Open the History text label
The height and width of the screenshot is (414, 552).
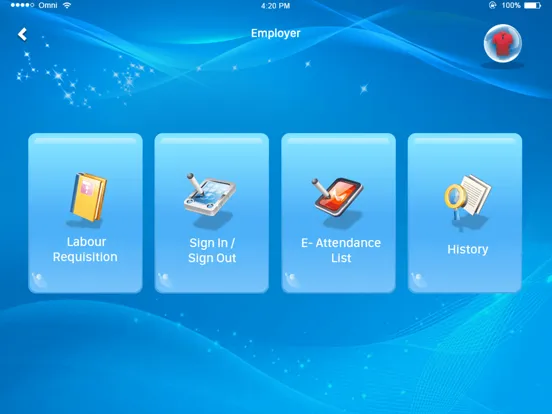pyautogui.click(x=468, y=249)
